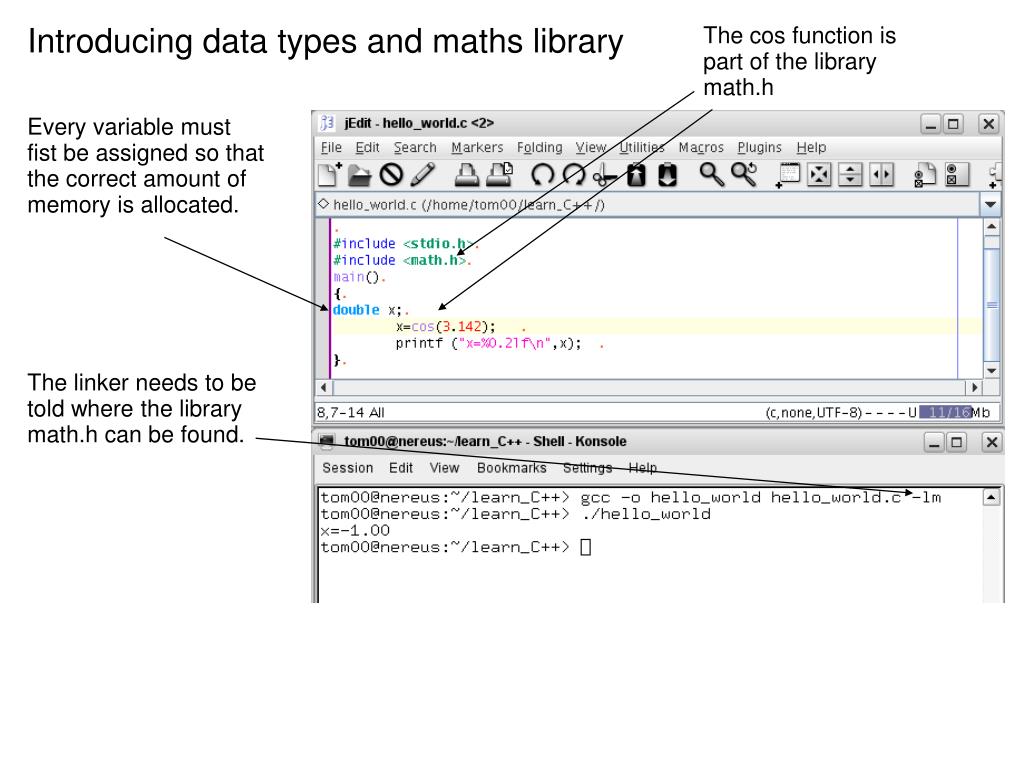Click the Close Buffer icon in jEdit toolbar
The width and height of the screenshot is (1023, 767).
[x=391, y=175]
